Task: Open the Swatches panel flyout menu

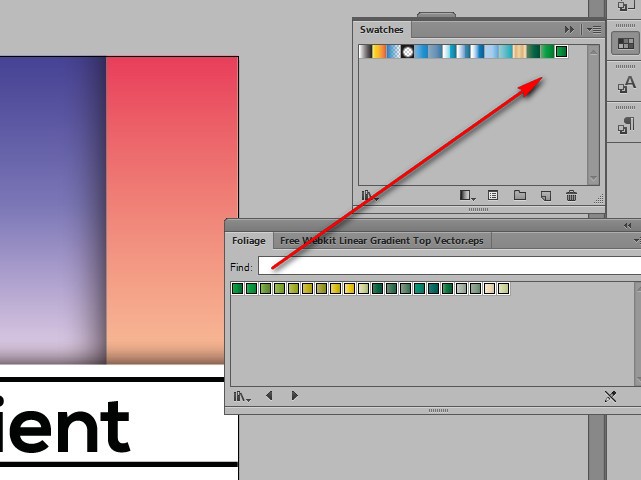Action: coord(594,29)
